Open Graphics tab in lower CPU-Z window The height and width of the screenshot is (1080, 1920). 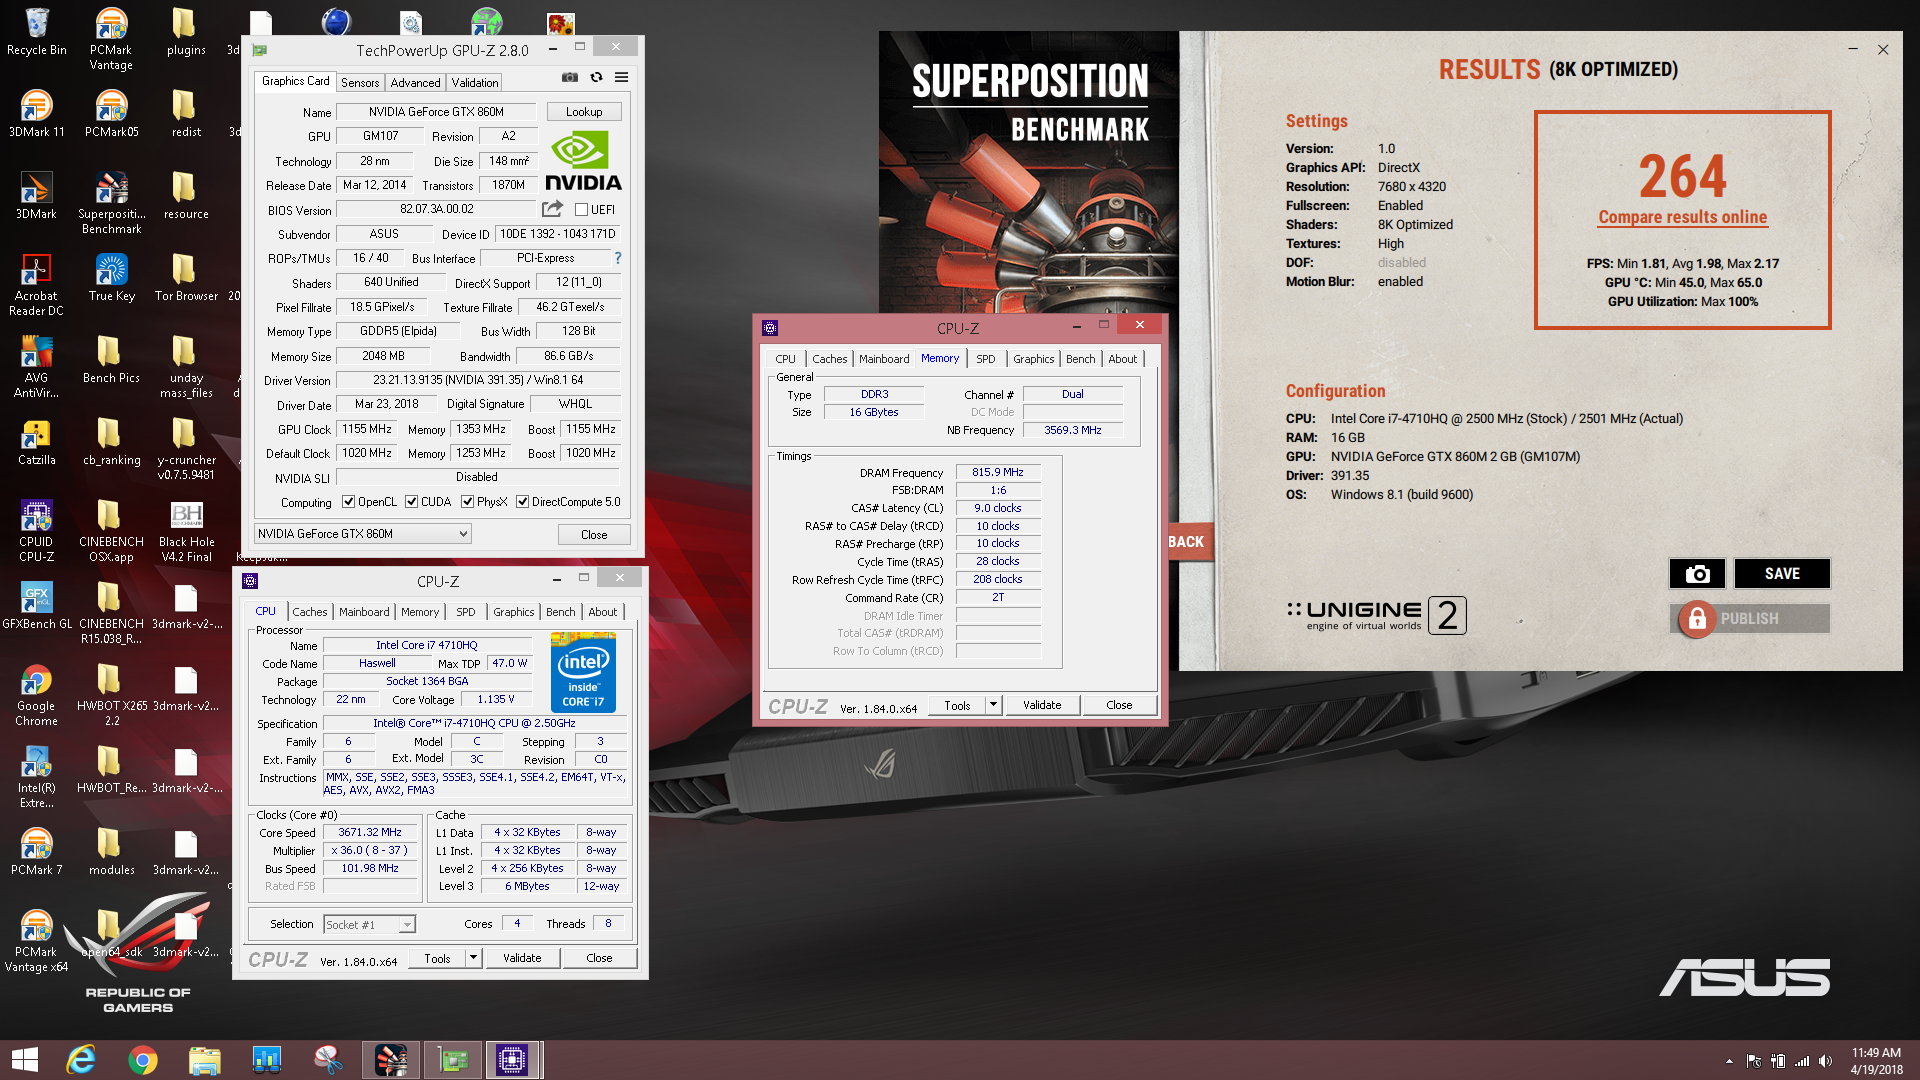click(x=514, y=612)
